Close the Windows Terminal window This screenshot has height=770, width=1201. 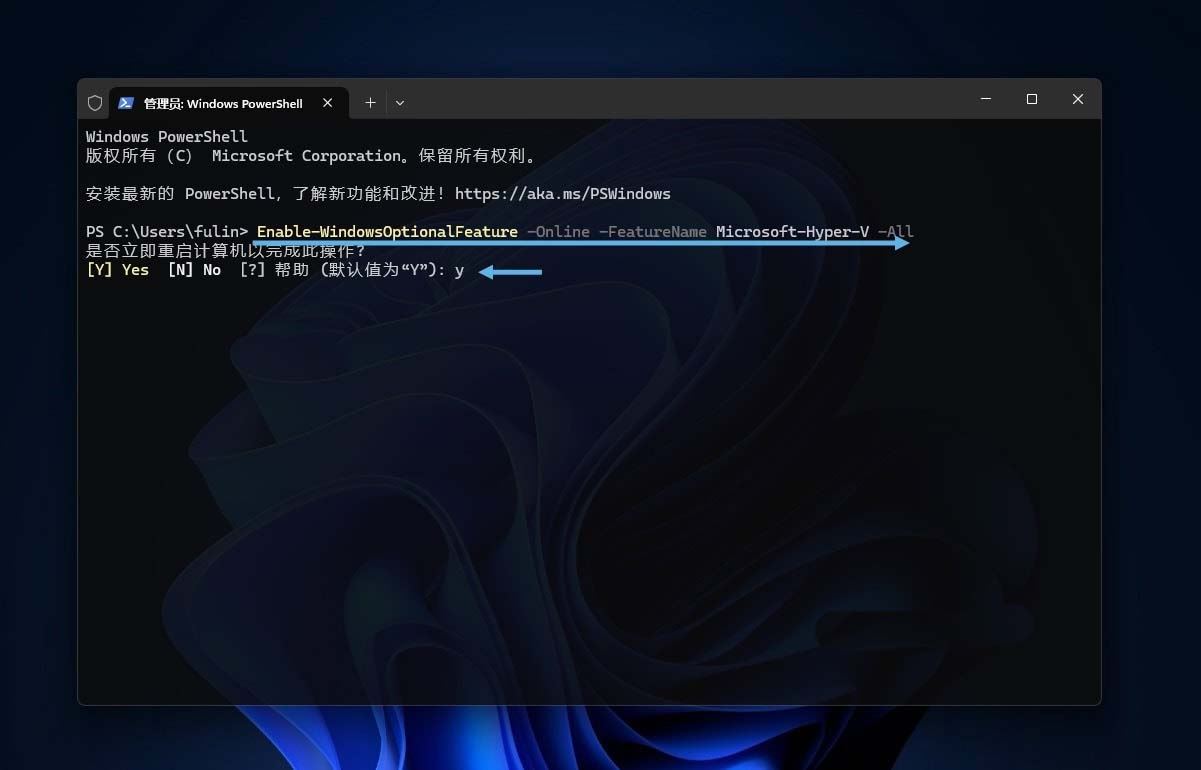coord(1077,99)
